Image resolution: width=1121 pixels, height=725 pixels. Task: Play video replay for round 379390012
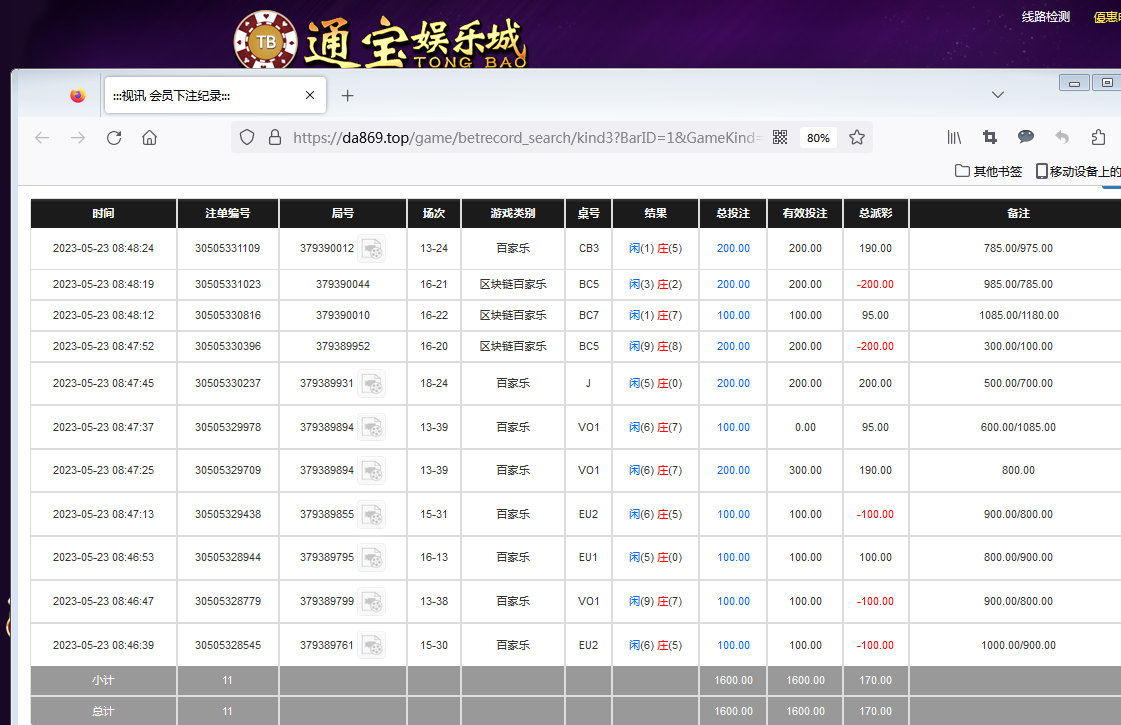click(372, 249)
